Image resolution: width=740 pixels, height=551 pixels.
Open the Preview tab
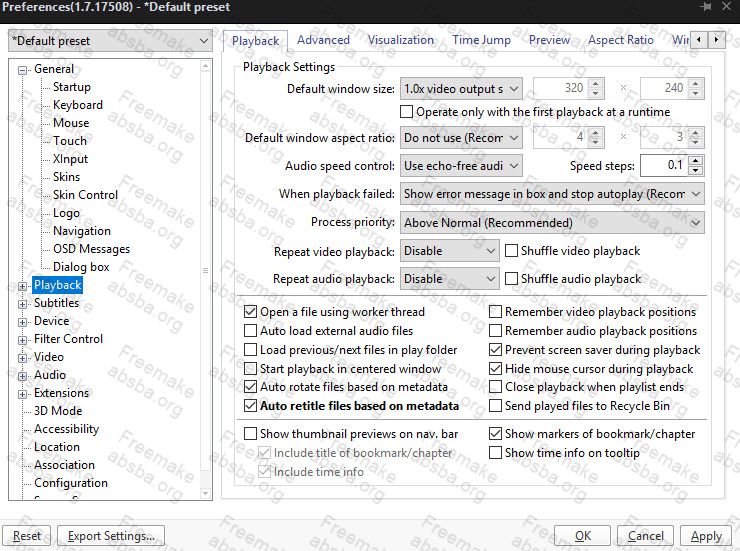click(549, 40)
